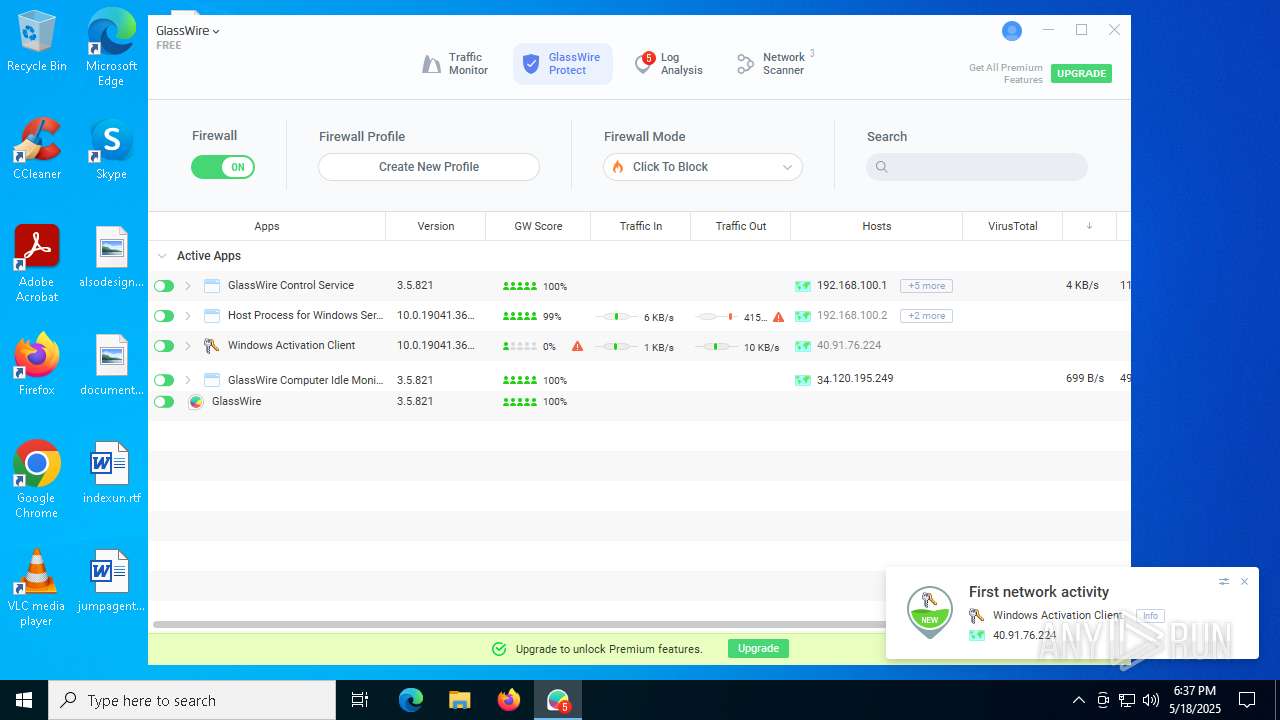The height and width of the screenshot is (720, 1280).
Task: Close the First network activity notification
Action: [x=1244, y=581]
